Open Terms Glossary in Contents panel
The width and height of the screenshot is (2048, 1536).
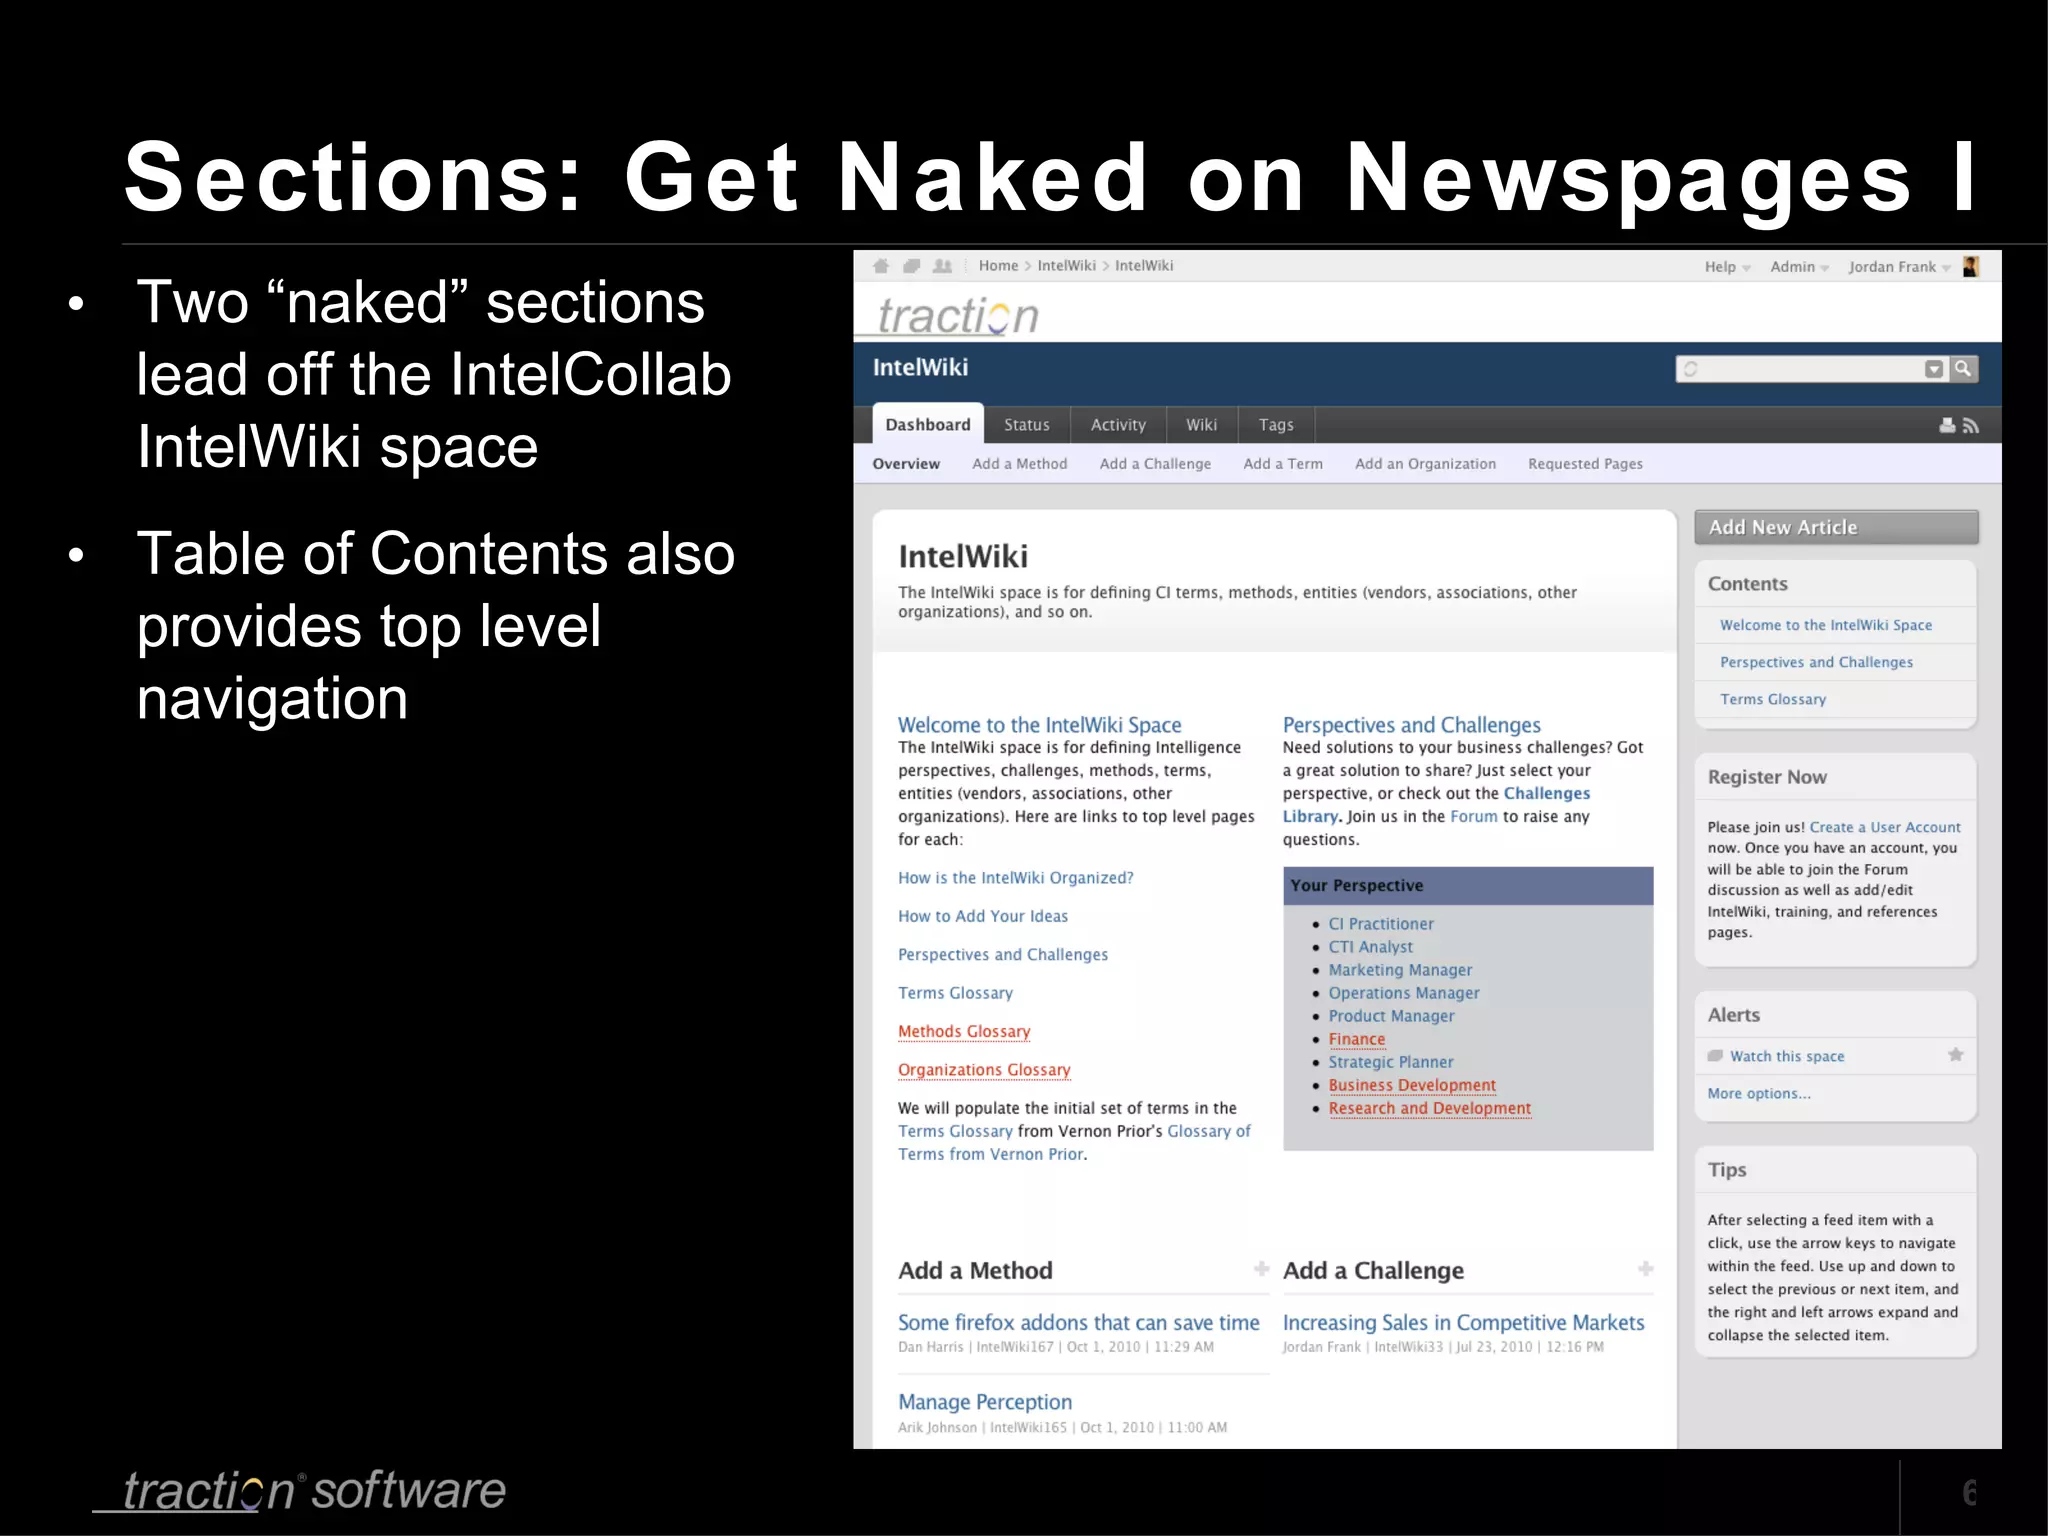[1773, 699]
